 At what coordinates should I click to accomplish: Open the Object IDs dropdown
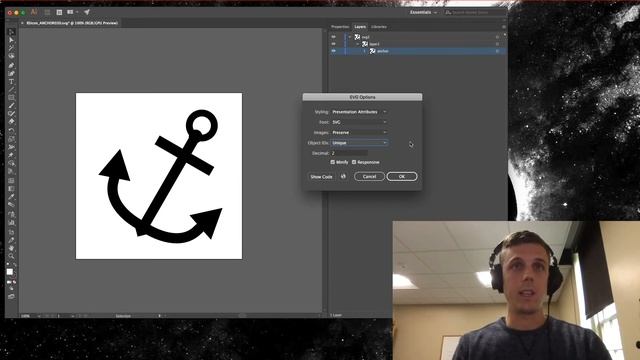pos(359,143)
